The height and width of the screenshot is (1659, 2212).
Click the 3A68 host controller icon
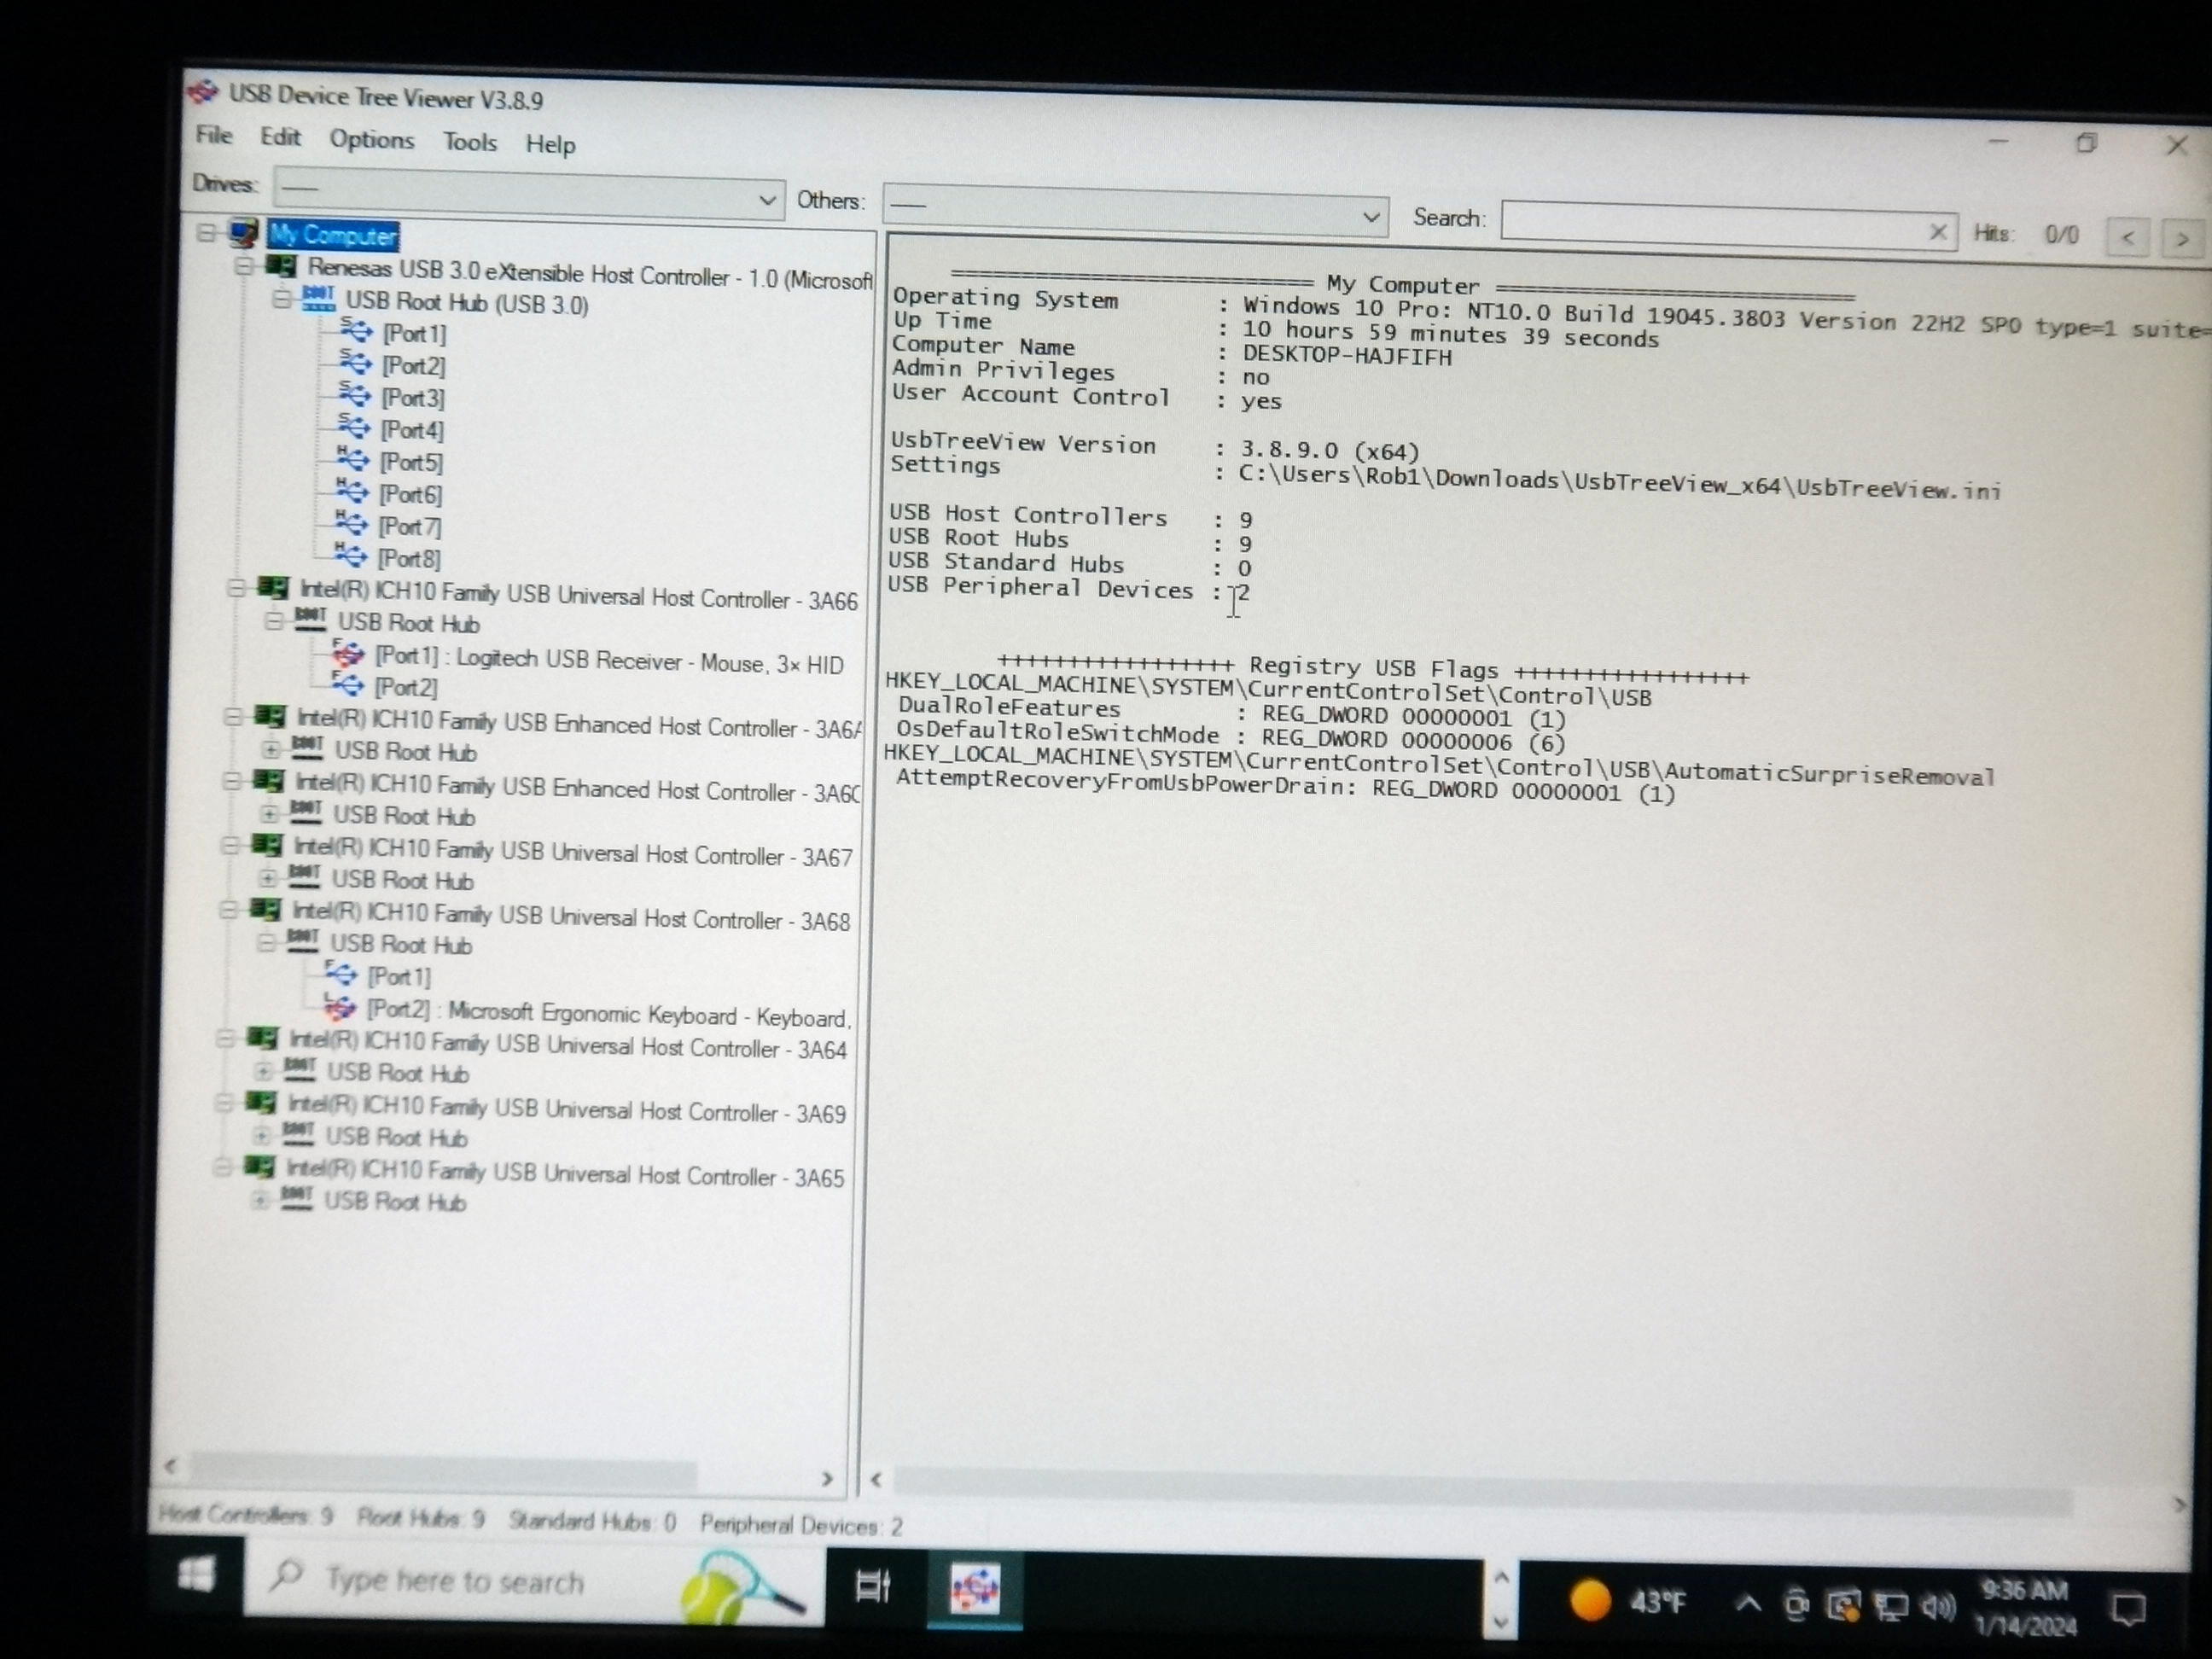(x=265, y=910)
